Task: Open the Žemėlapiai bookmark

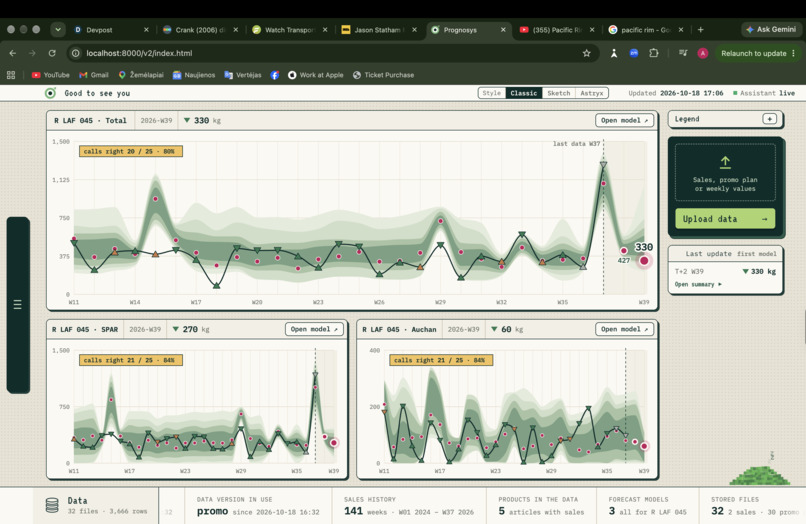Action: tap(141, 75)
